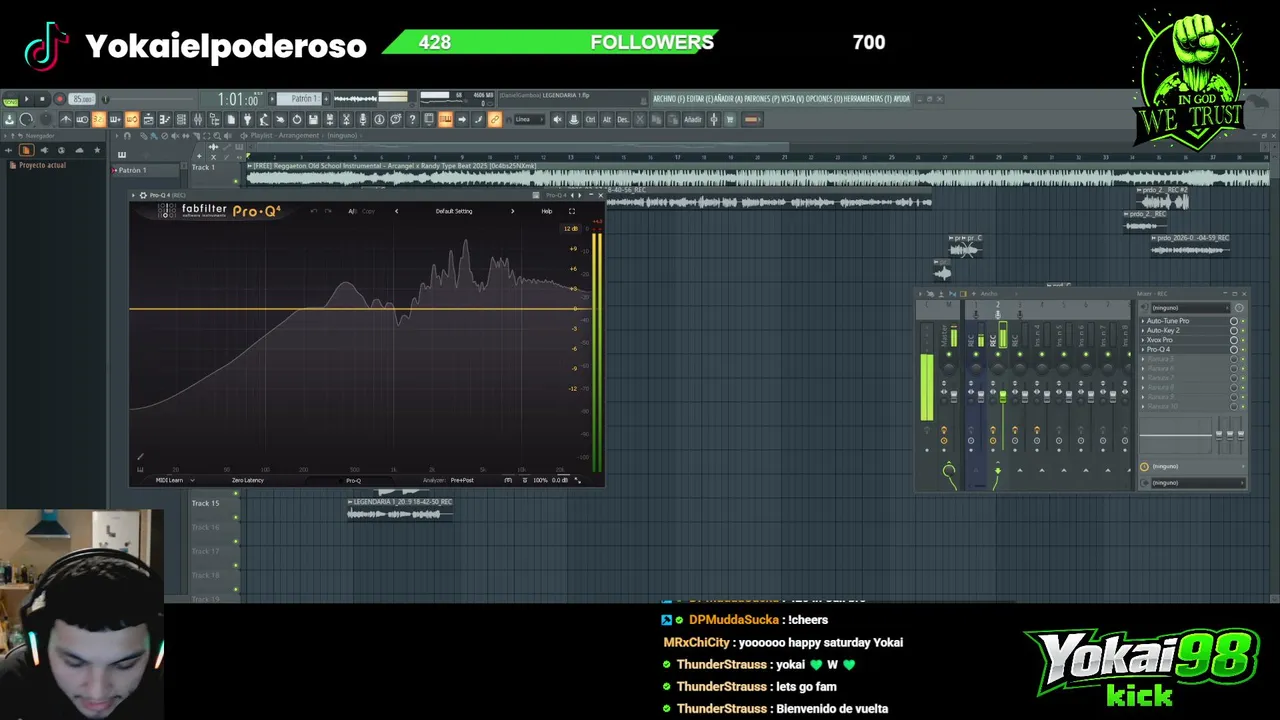Open the EDITAR menu
1280x720 pixels.
(699, 99)
